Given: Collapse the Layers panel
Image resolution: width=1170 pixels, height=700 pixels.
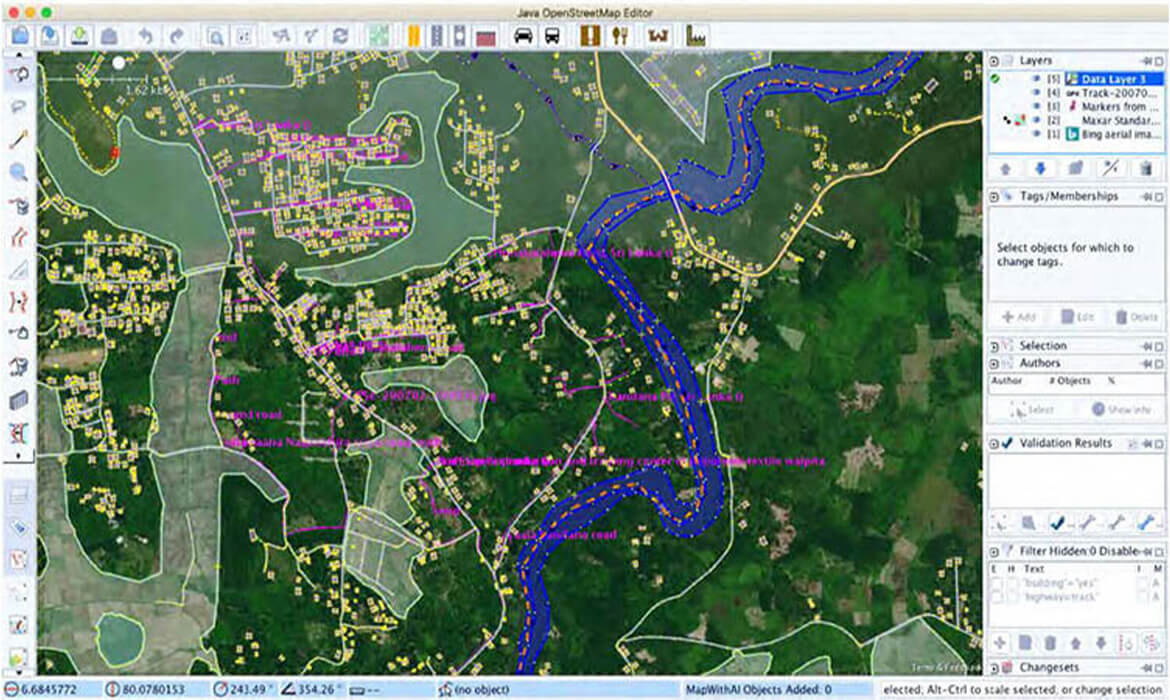Looking at the screenshot, I should tap(995, 61).
